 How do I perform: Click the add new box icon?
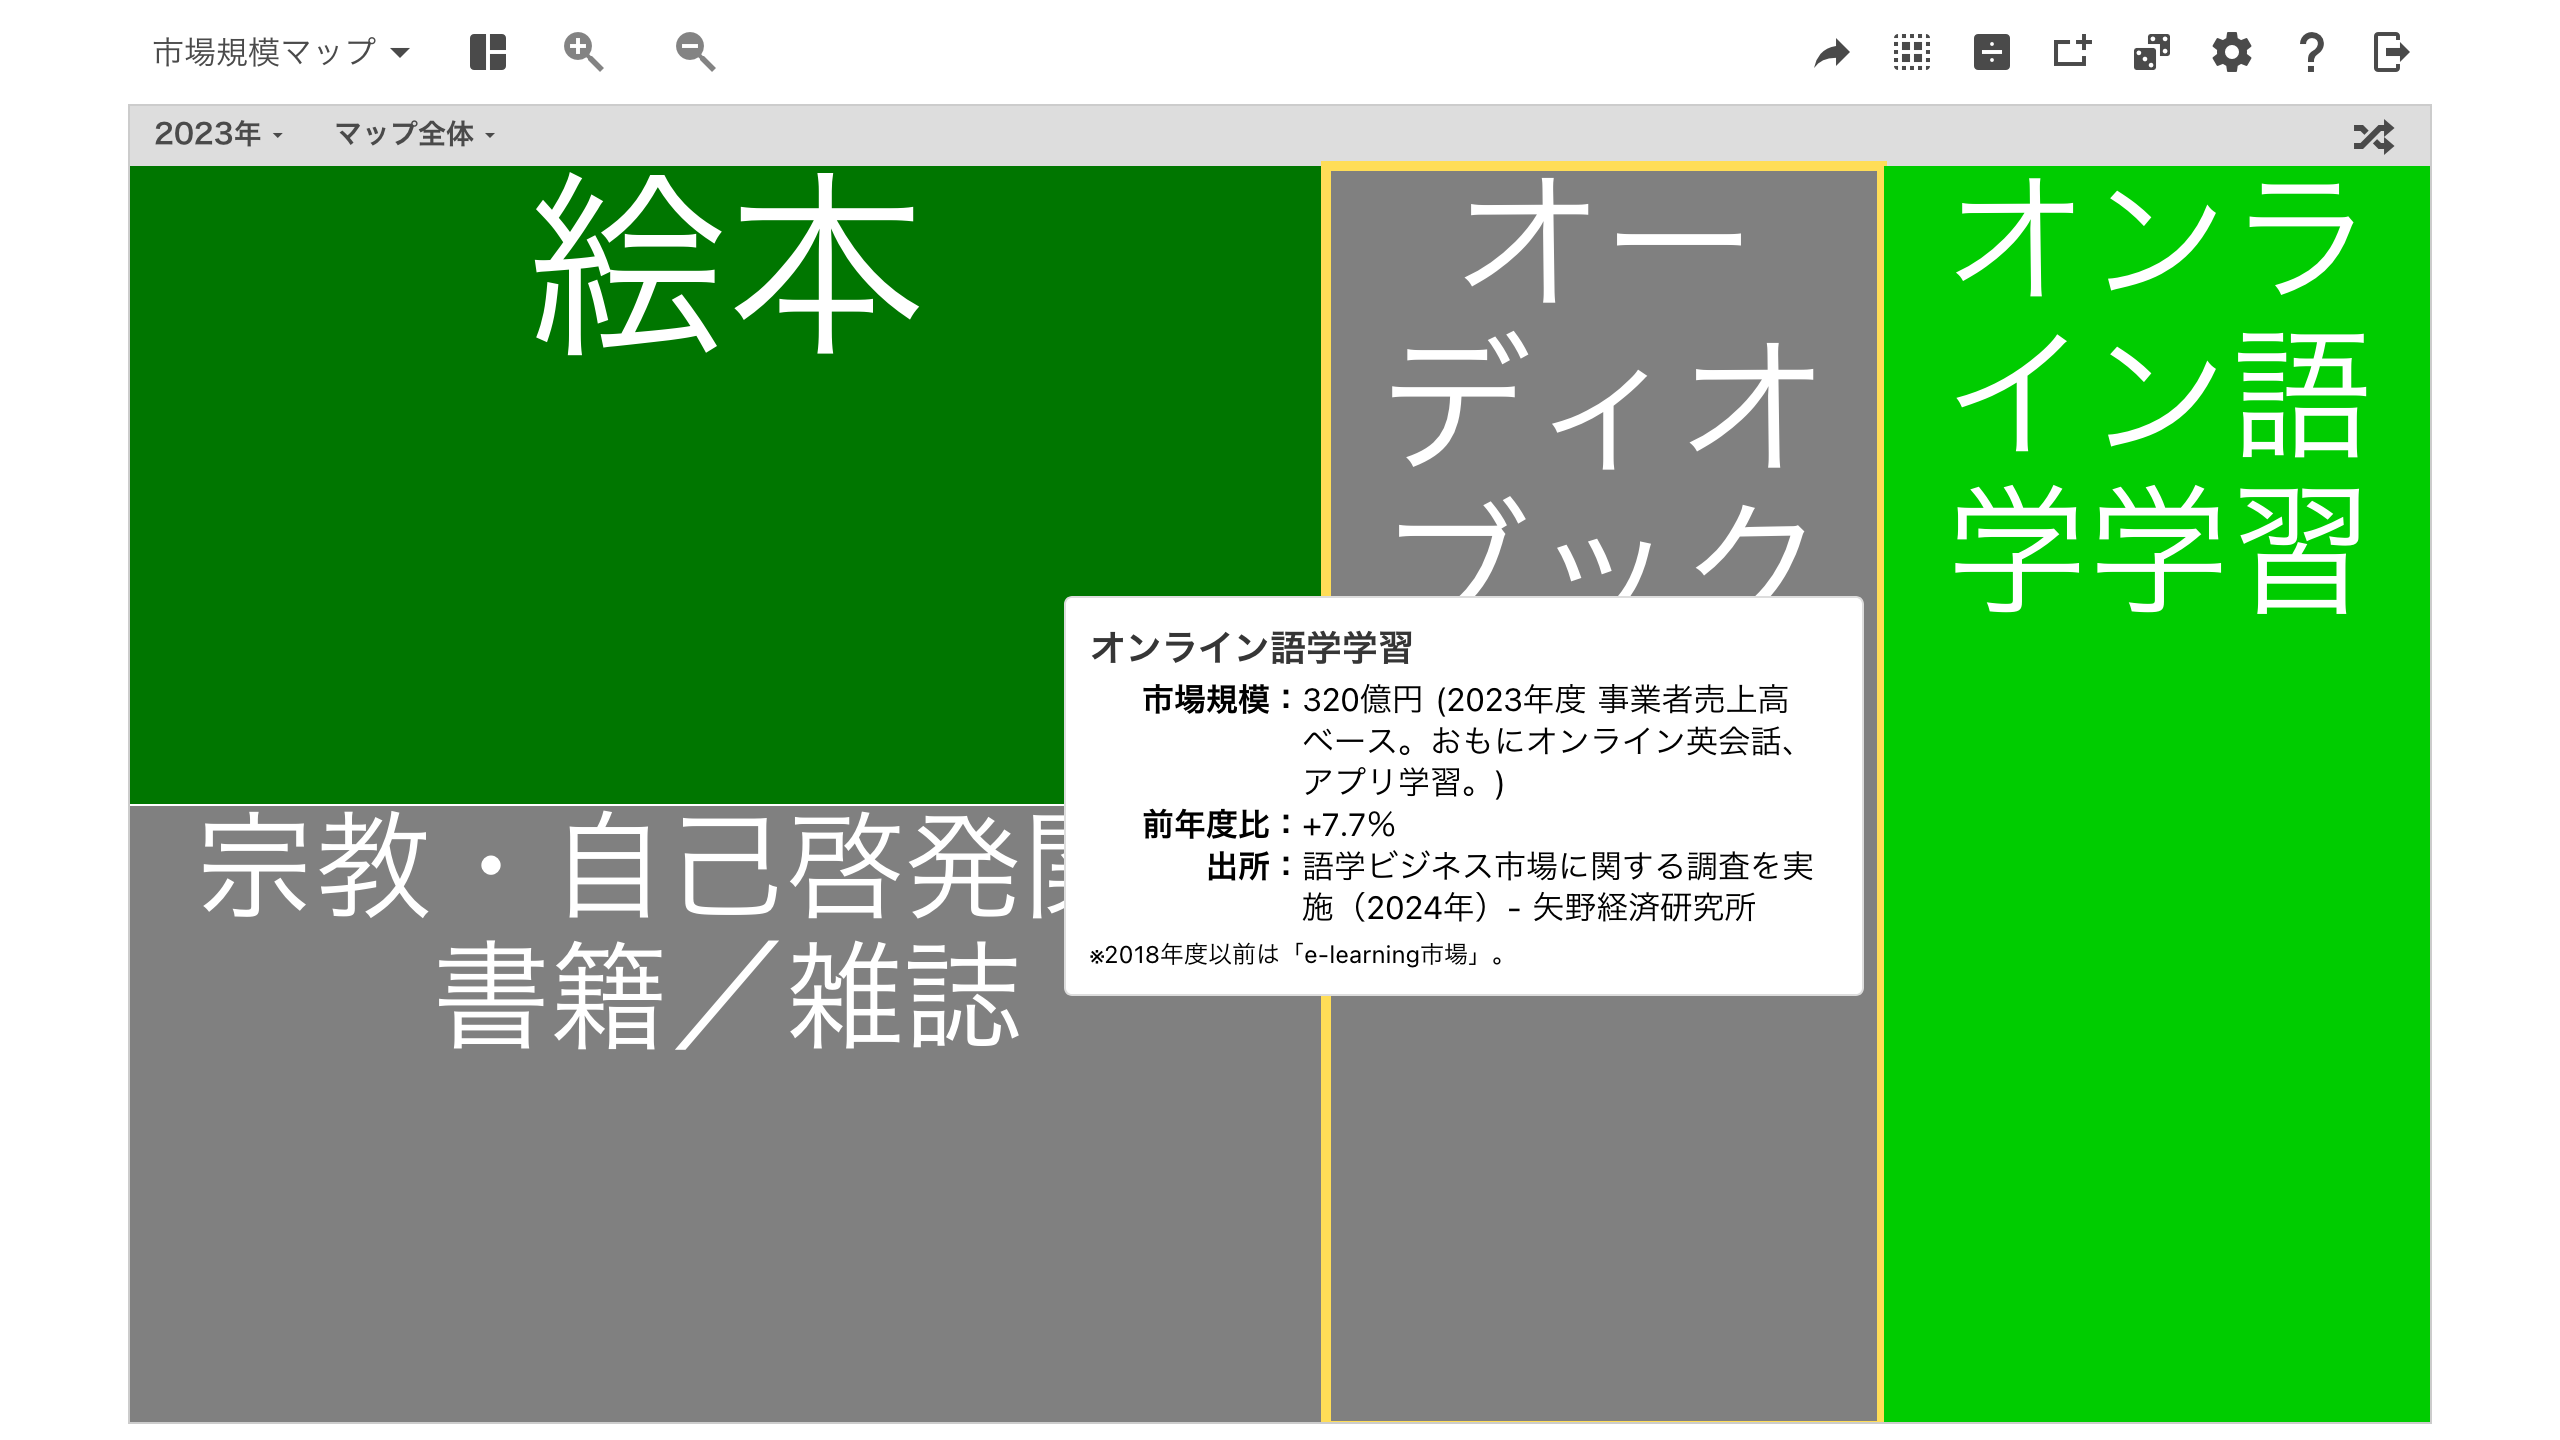click(2072, 52)
